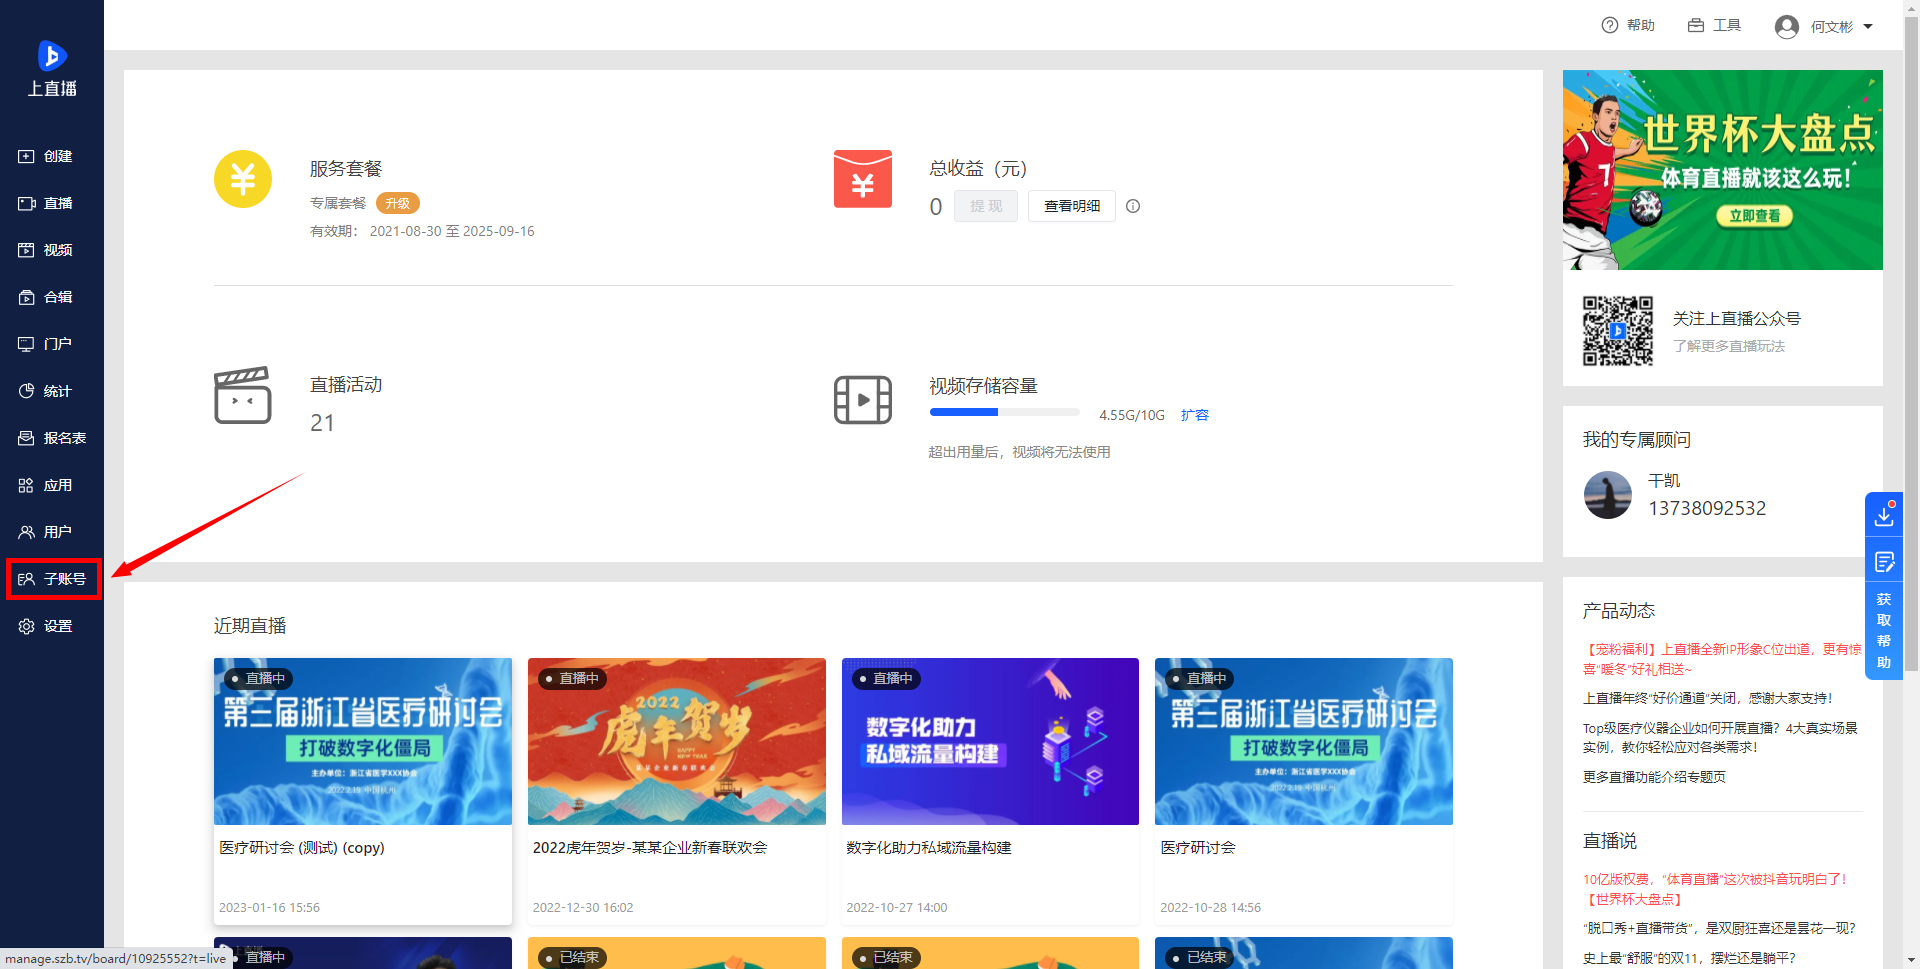Click the date 2022-10-27 14:00
The width and height of the screenshot is (1920, 969).
[x=896, y=908]
